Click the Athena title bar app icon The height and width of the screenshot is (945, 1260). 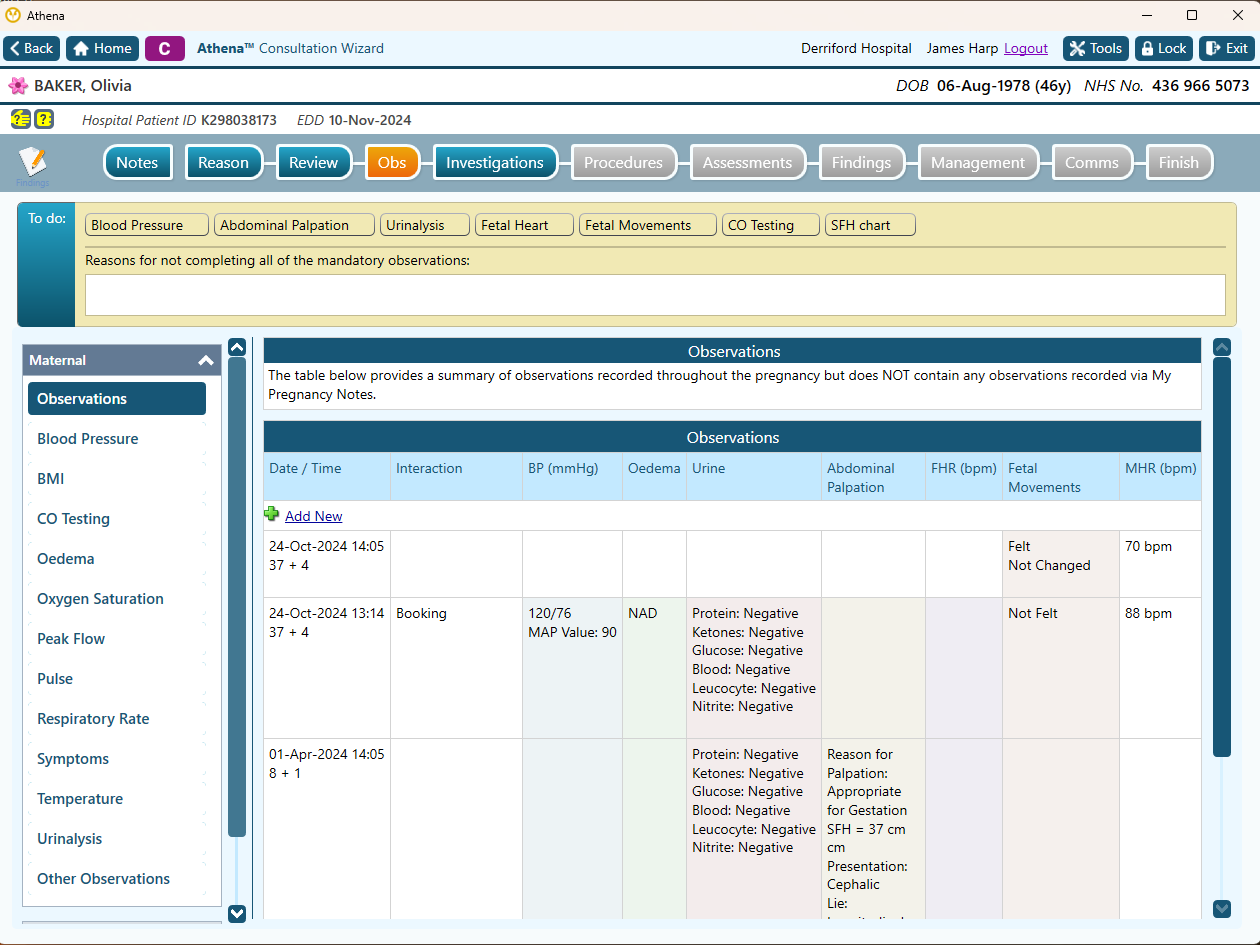coord(13,15)
